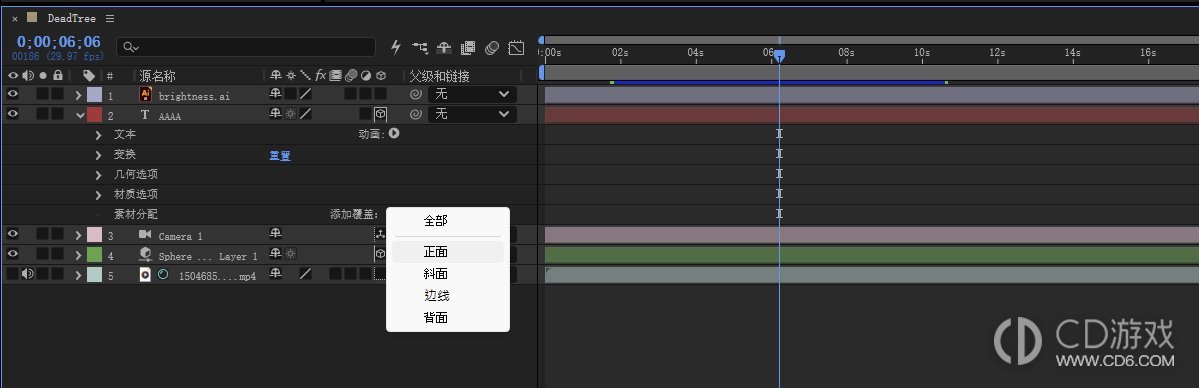Click the Illustrator icon of brightness.ai
The width and height of the screenshot is (1199, 388).
(x=145, y=95)
